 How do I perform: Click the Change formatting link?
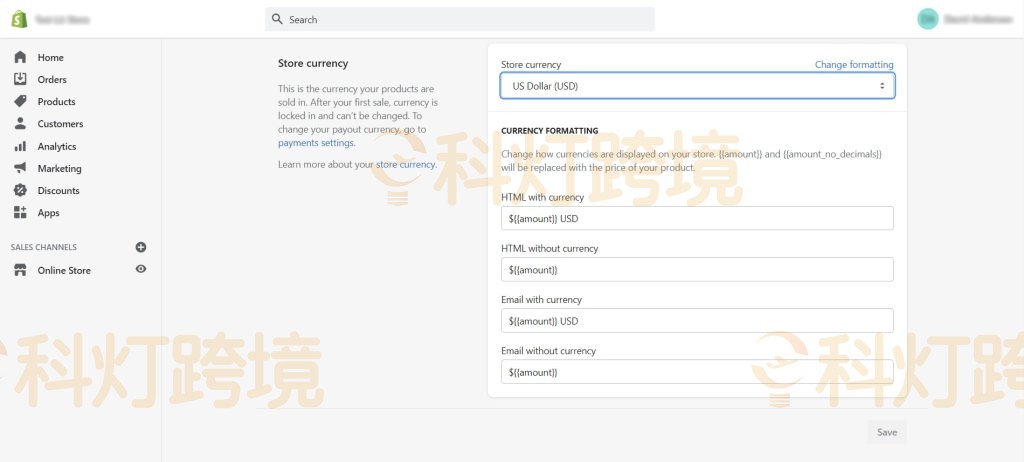click(x=853, y=65)
